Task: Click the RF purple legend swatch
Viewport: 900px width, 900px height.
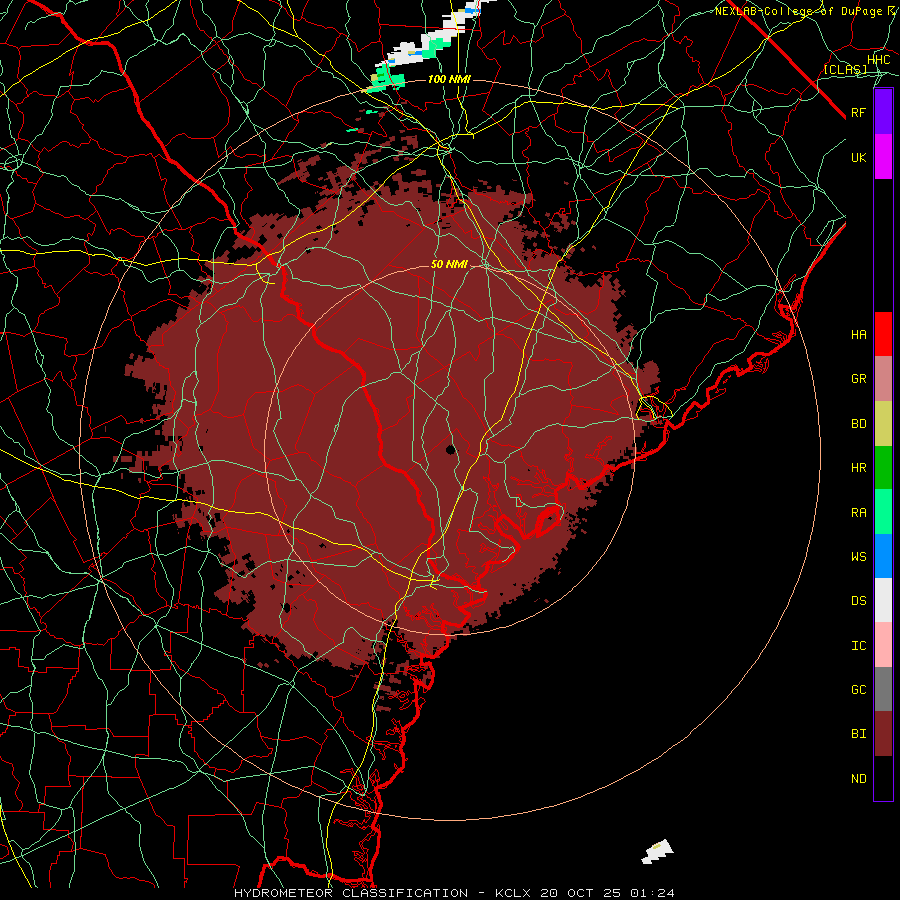Action: 883,112
